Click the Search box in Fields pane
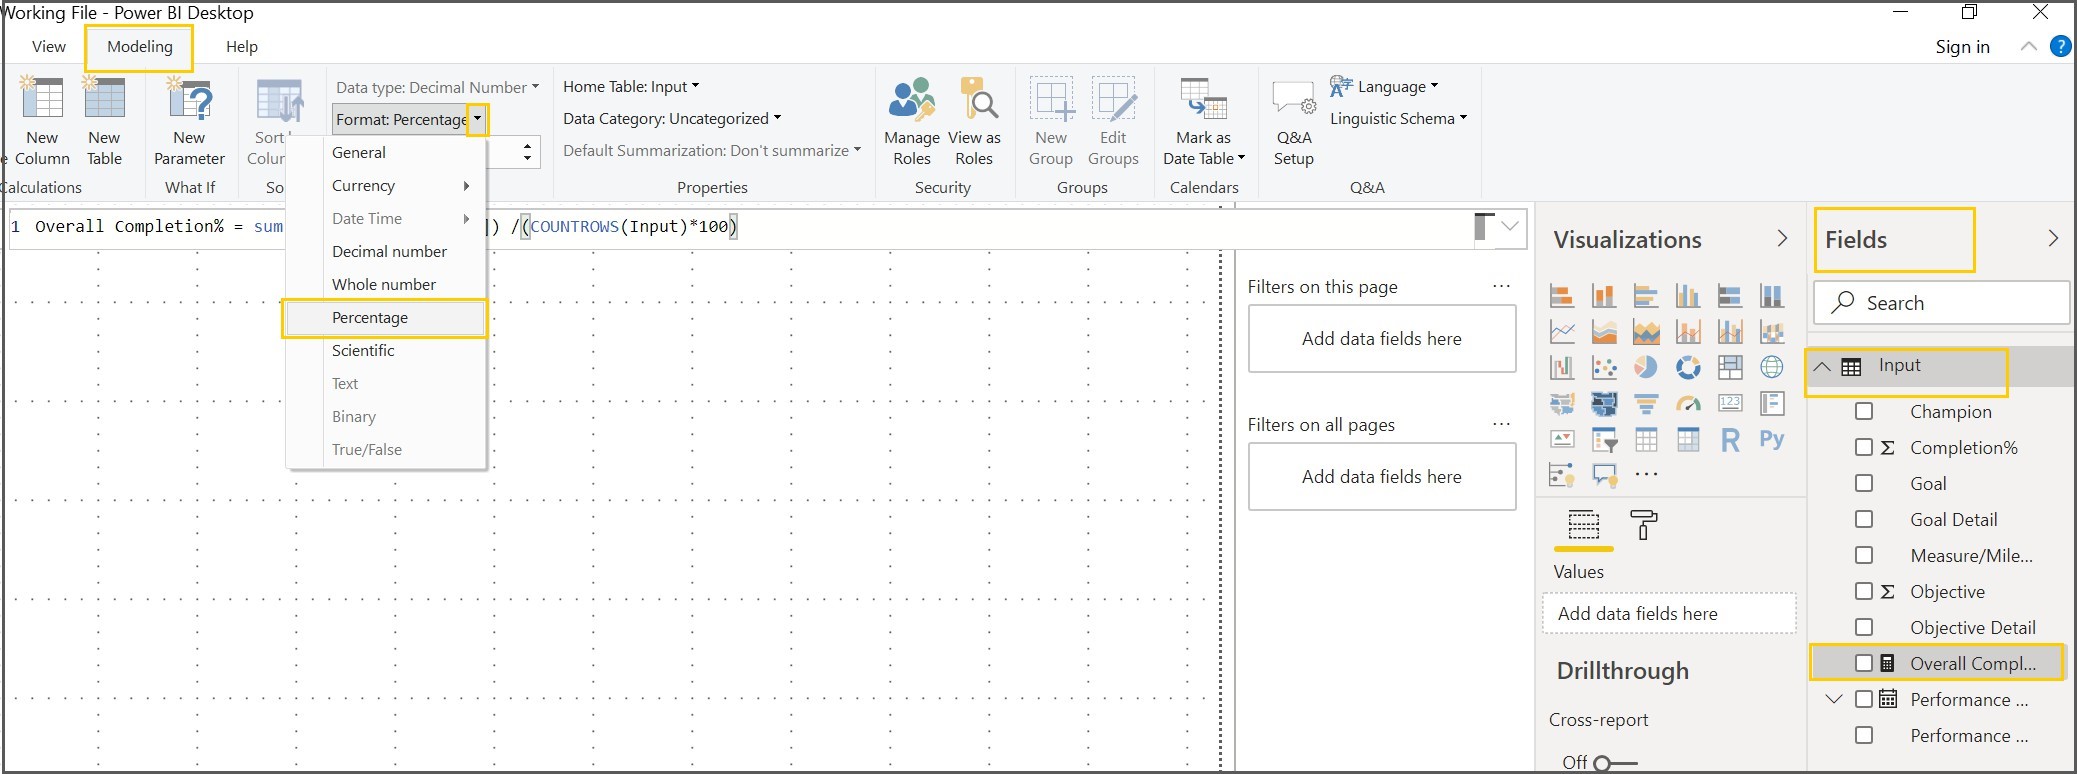The width and height of the screenshot is (2077, 774). [1942, 302]
